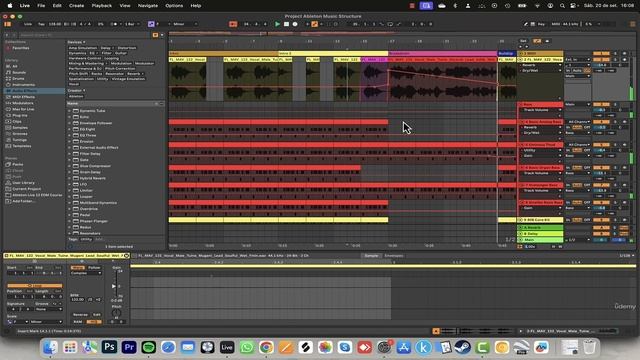640x360 pixels.
Task: Toggle the Follow playback button in transport
Action: point(233,24)
